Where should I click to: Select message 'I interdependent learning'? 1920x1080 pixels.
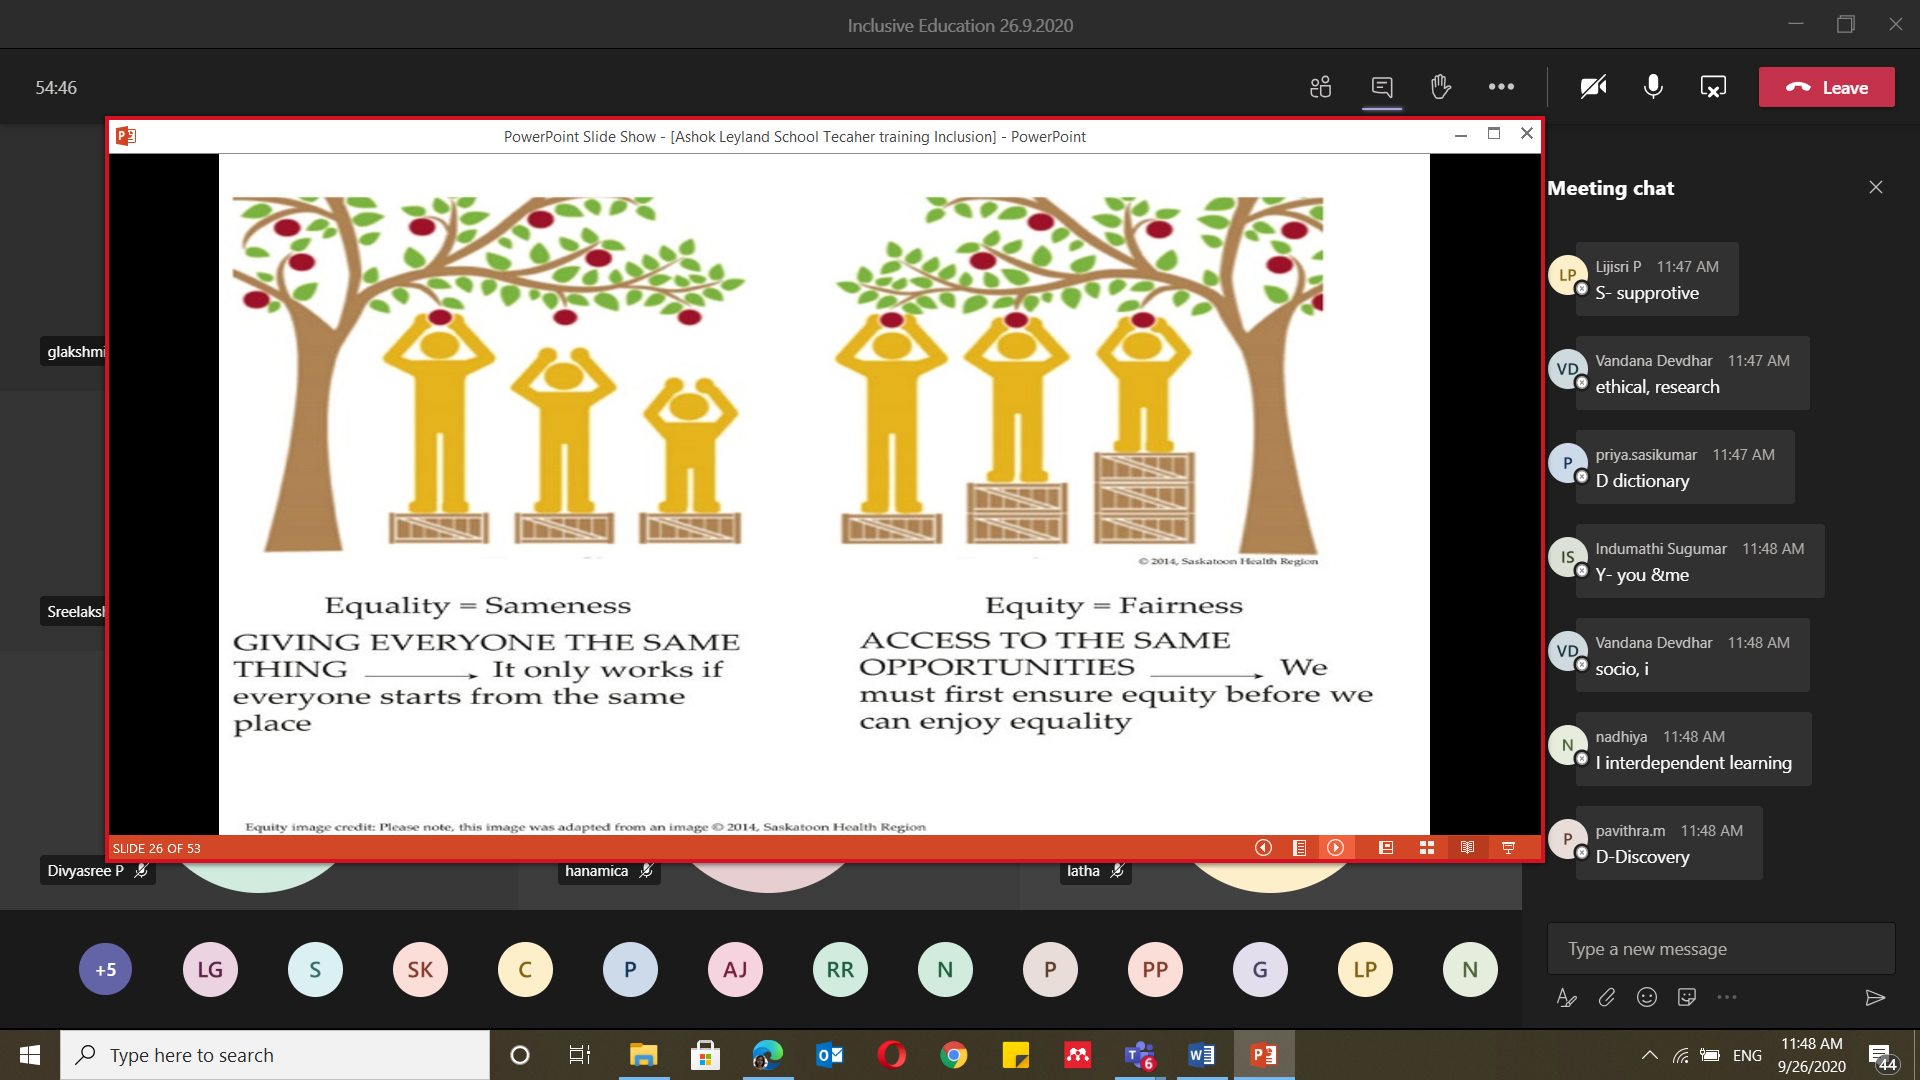(x=1693, y=763)
